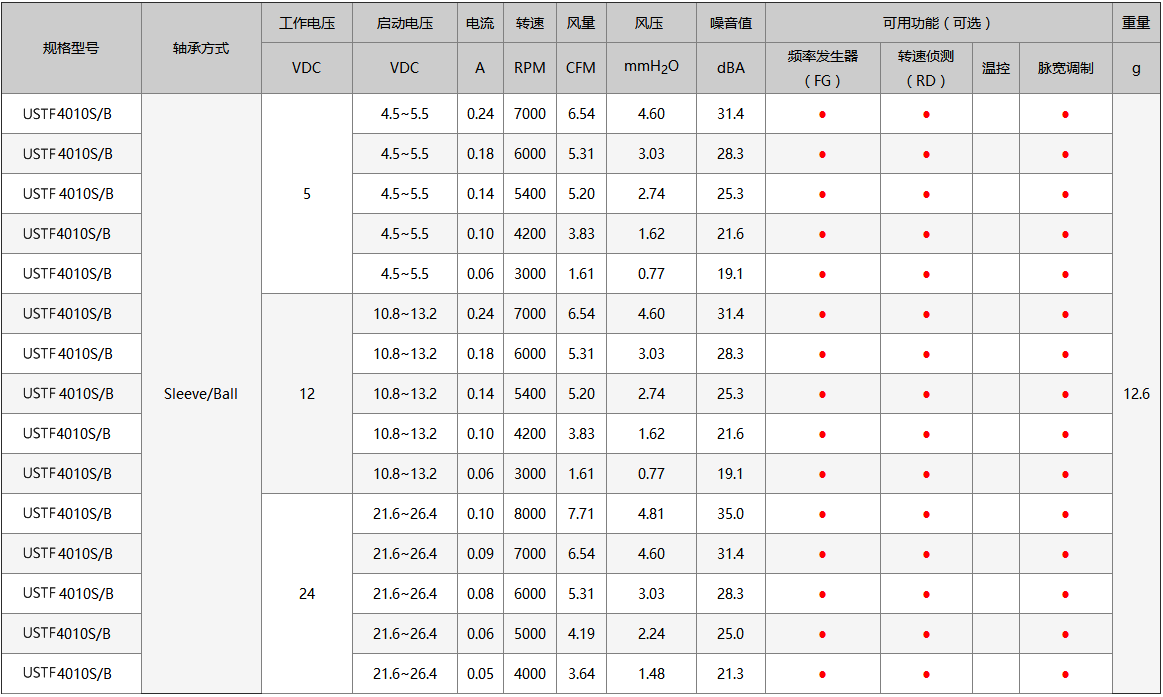Click the 噪音值 column header

click(x=730, y=23)
